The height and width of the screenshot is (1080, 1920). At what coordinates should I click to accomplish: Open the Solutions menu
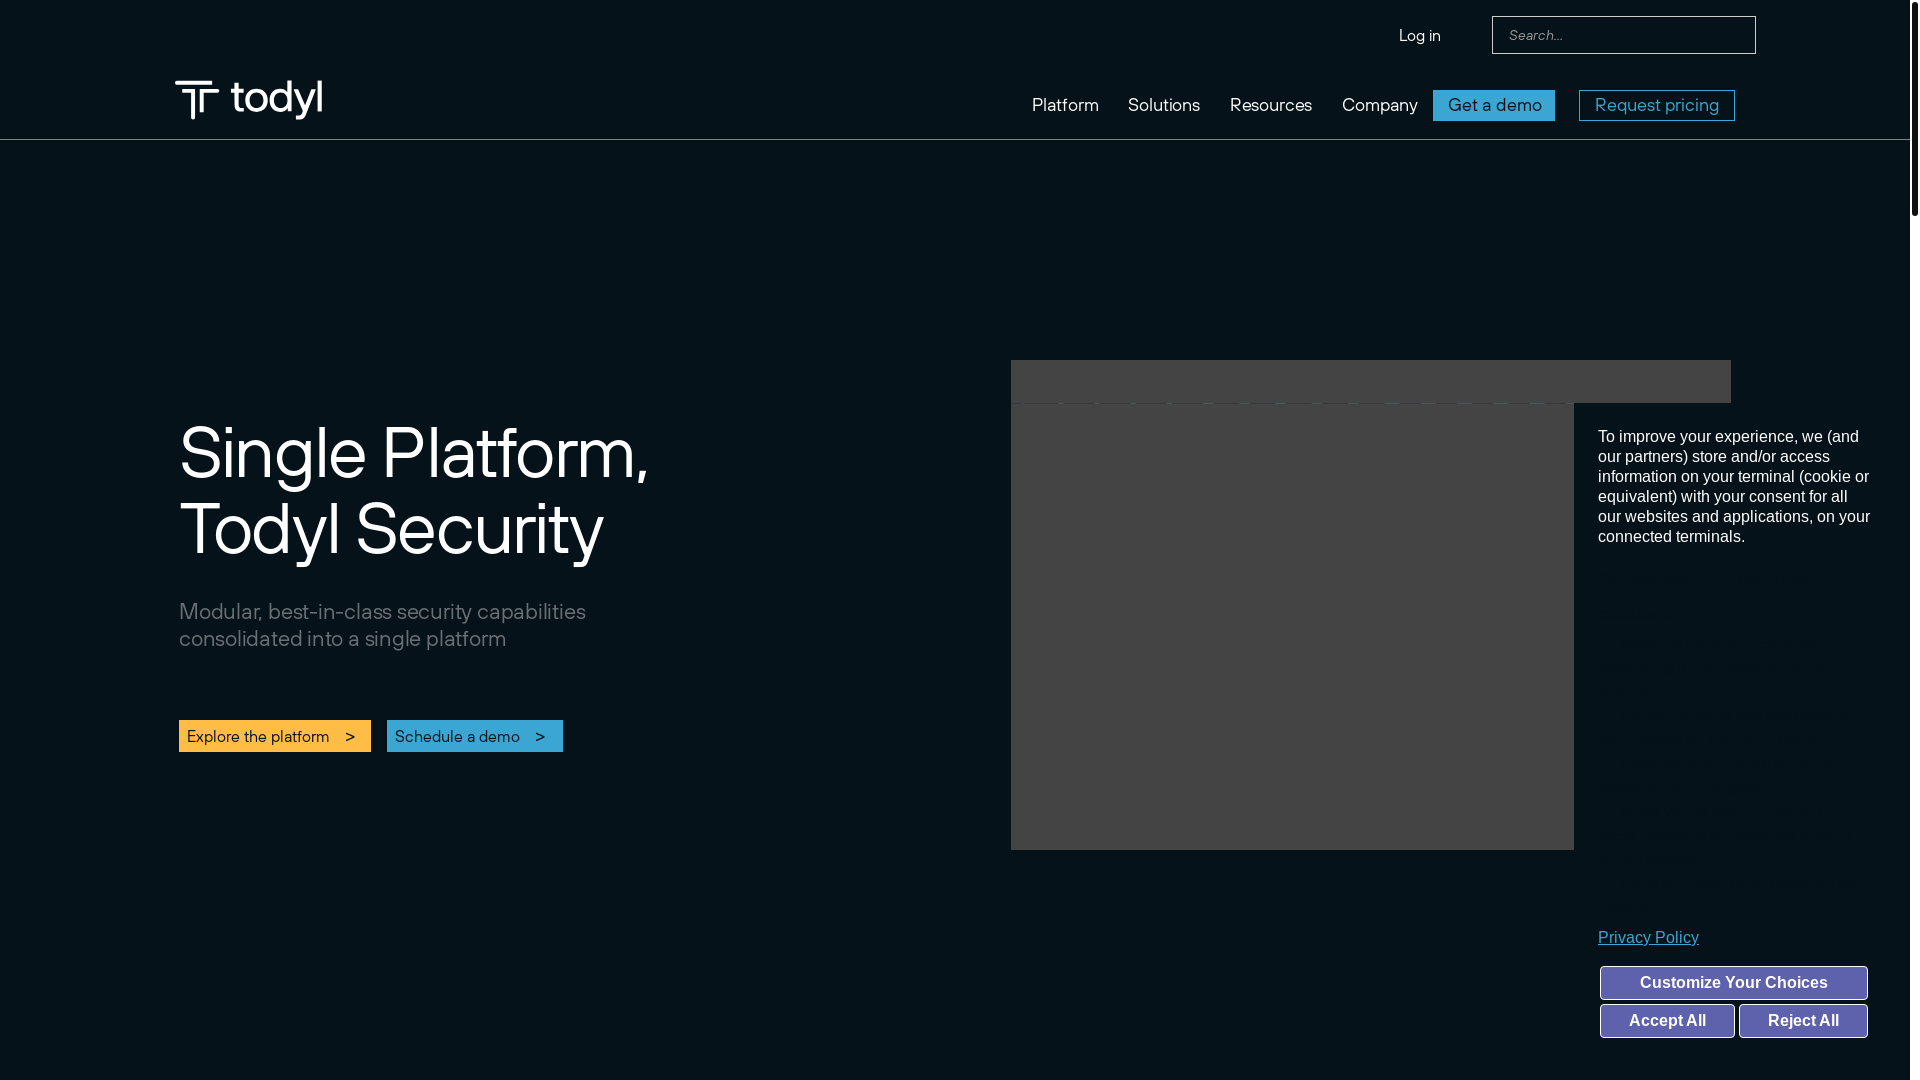1164,105
